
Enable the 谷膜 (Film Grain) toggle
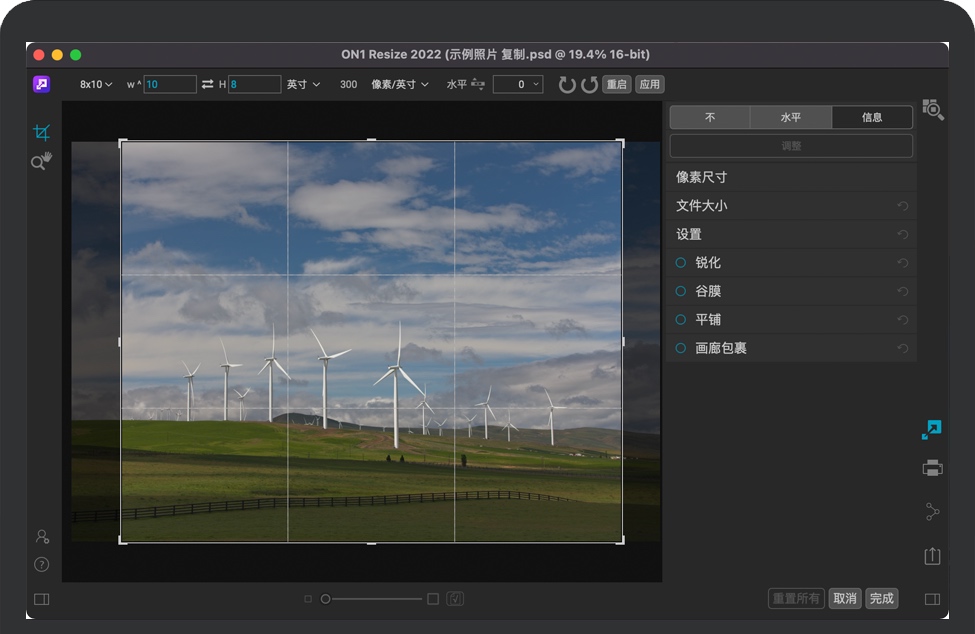point(681,291)
